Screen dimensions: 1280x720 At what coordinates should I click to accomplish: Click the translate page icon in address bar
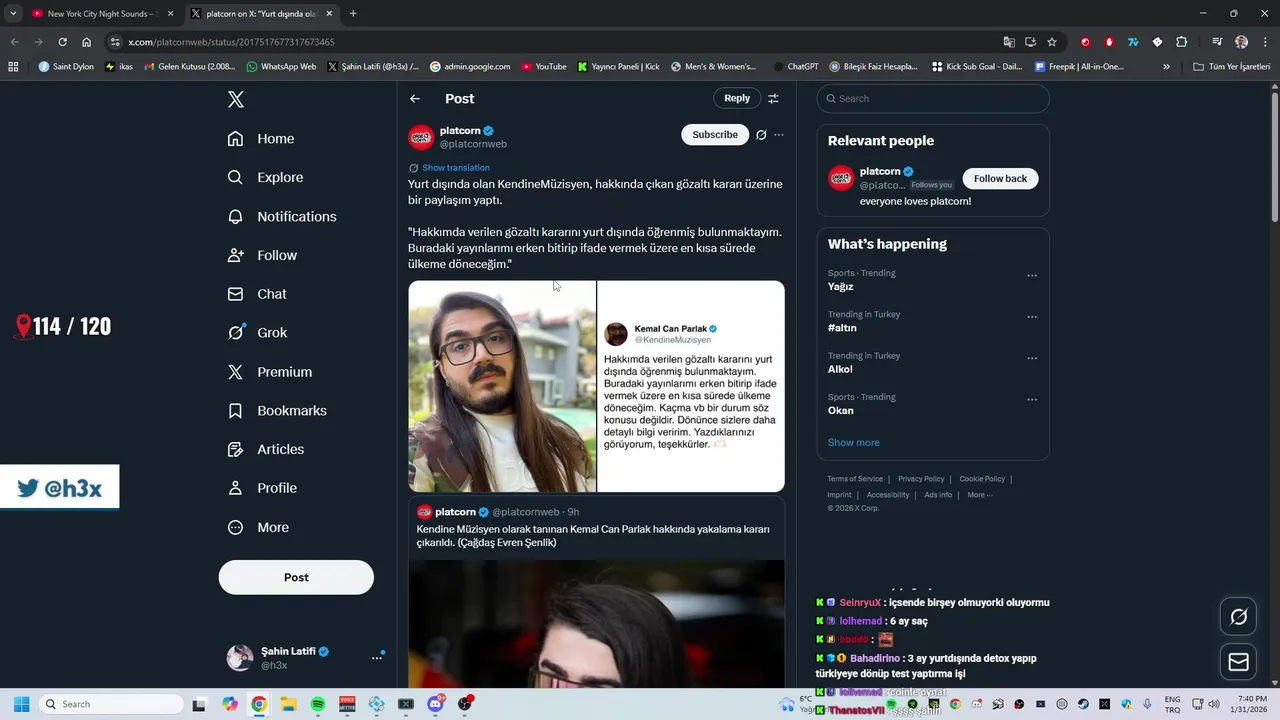[1009, 42]
